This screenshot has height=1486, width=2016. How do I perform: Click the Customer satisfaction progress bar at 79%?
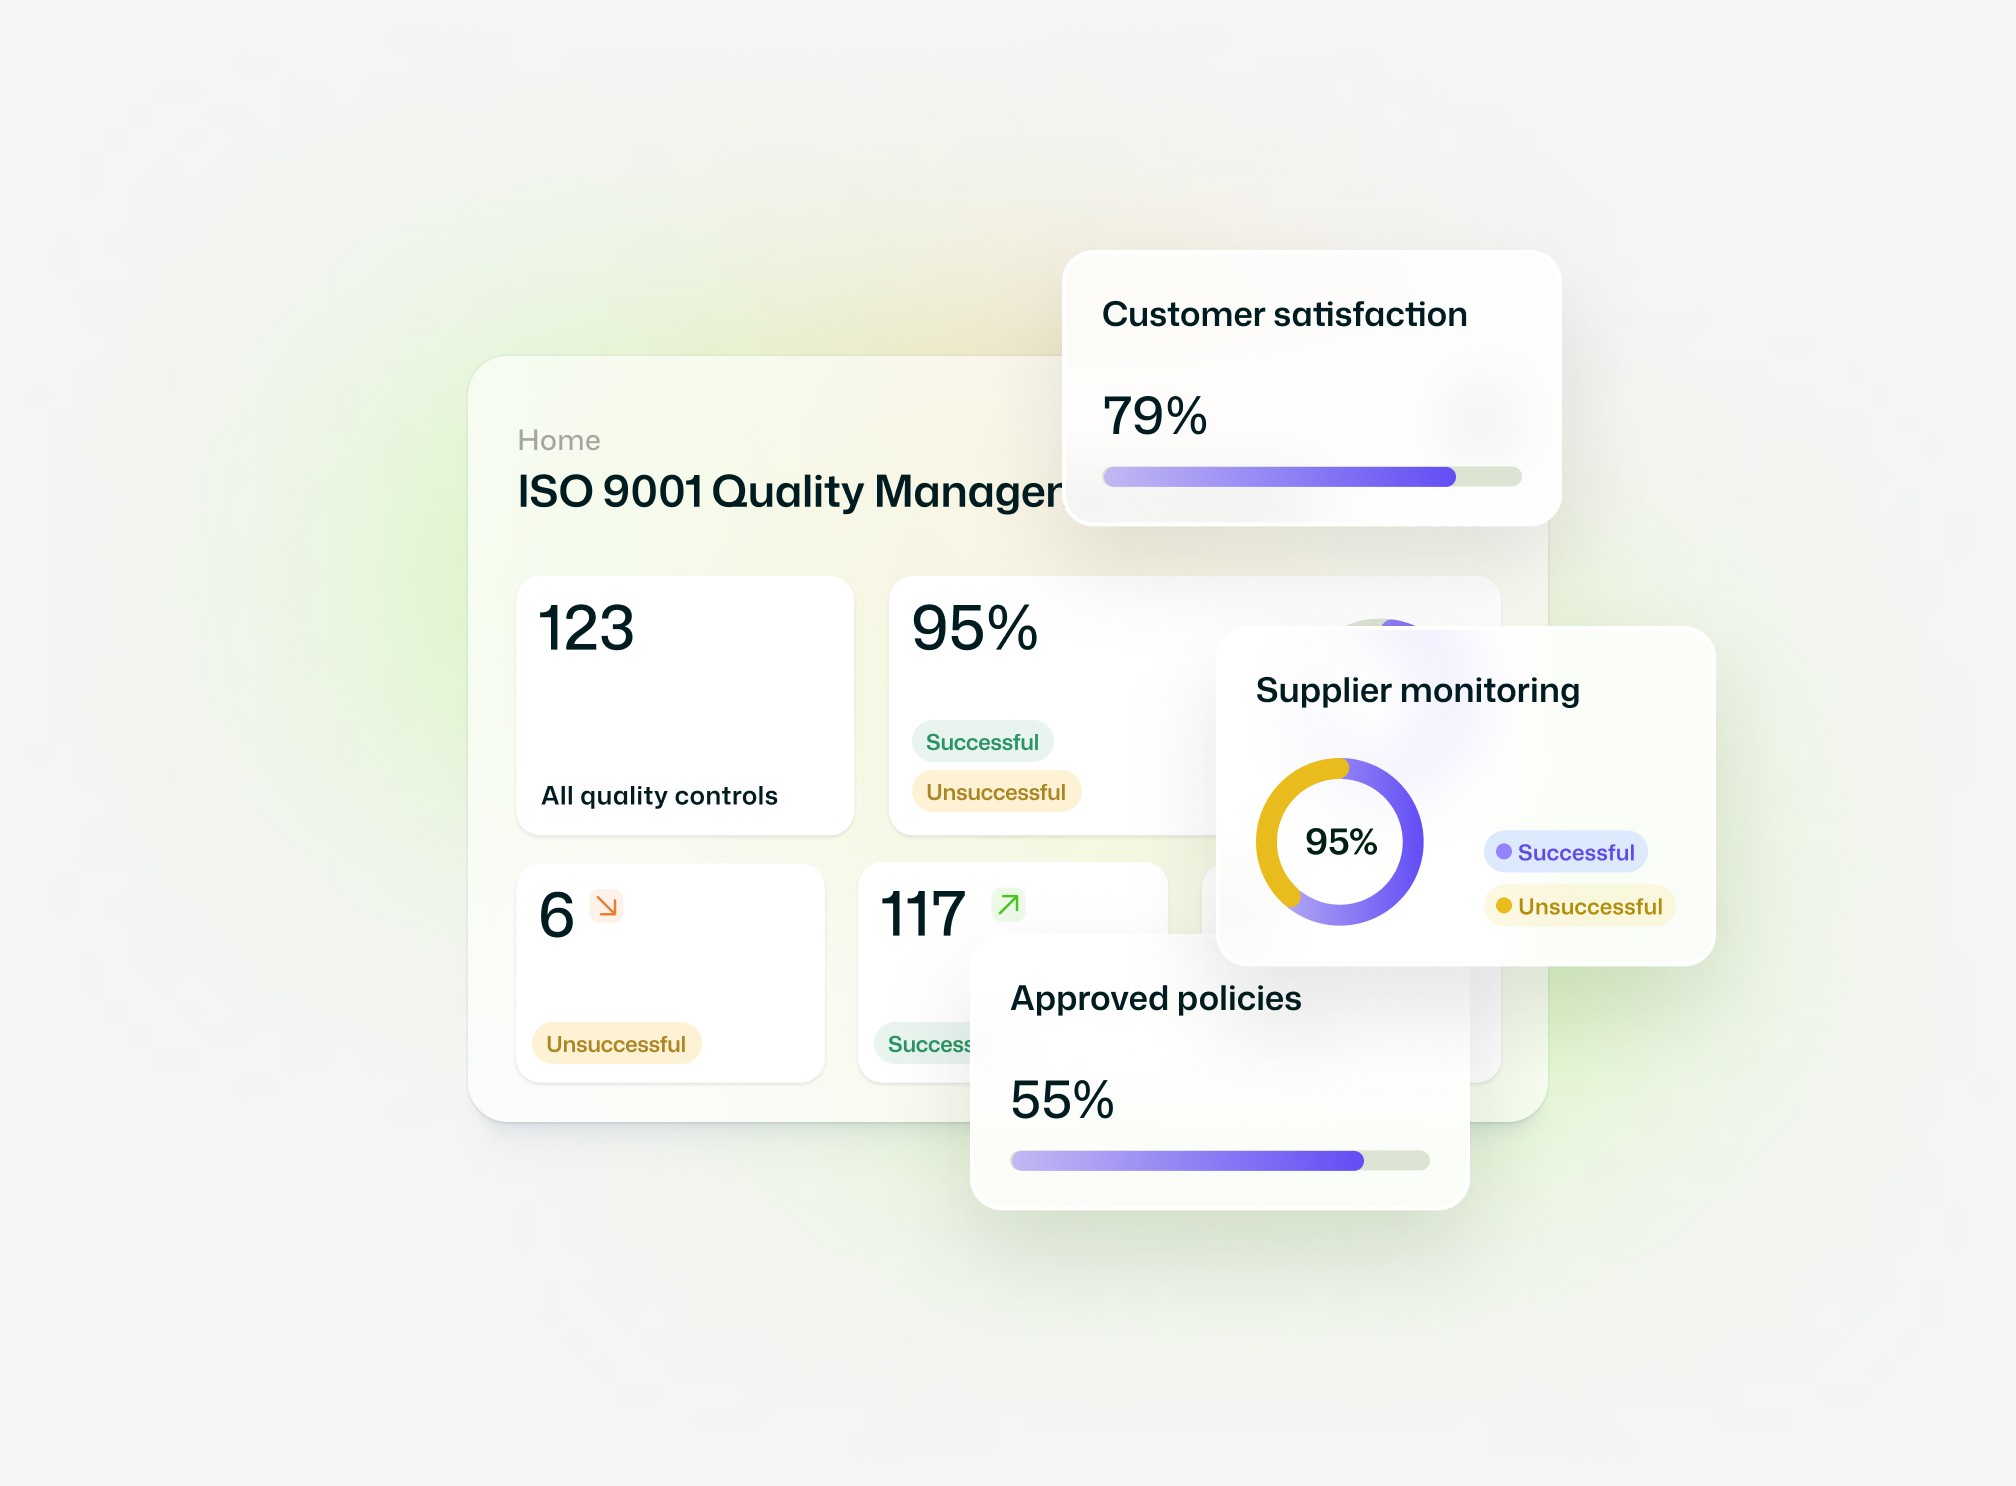pyautogui.click(x=1311, y=477)
